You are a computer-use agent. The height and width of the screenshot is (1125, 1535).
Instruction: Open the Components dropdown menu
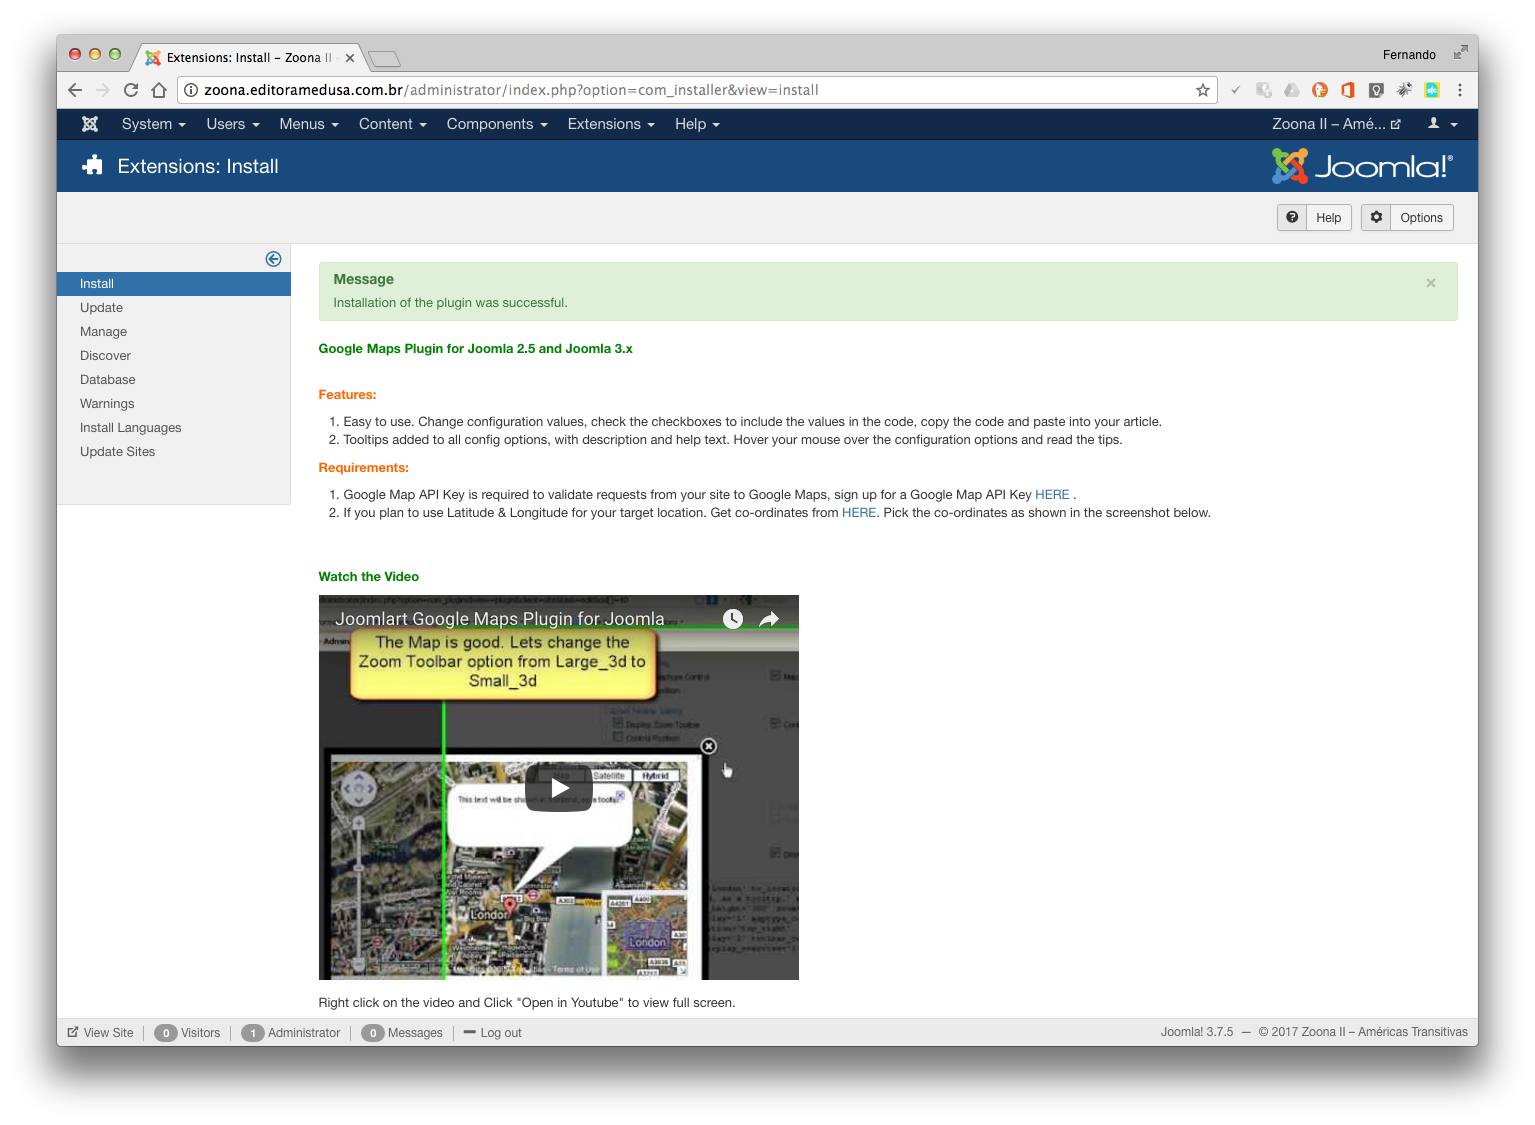pos(497,124)
